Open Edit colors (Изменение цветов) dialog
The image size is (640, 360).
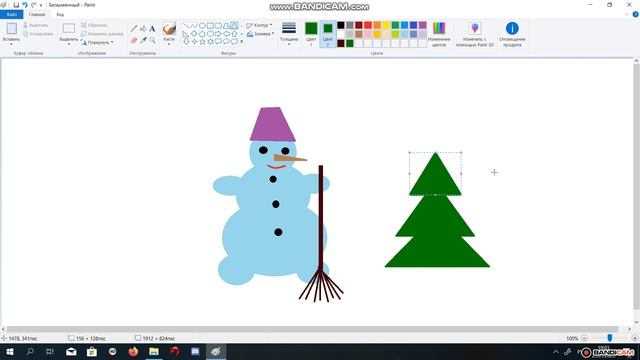439,34
